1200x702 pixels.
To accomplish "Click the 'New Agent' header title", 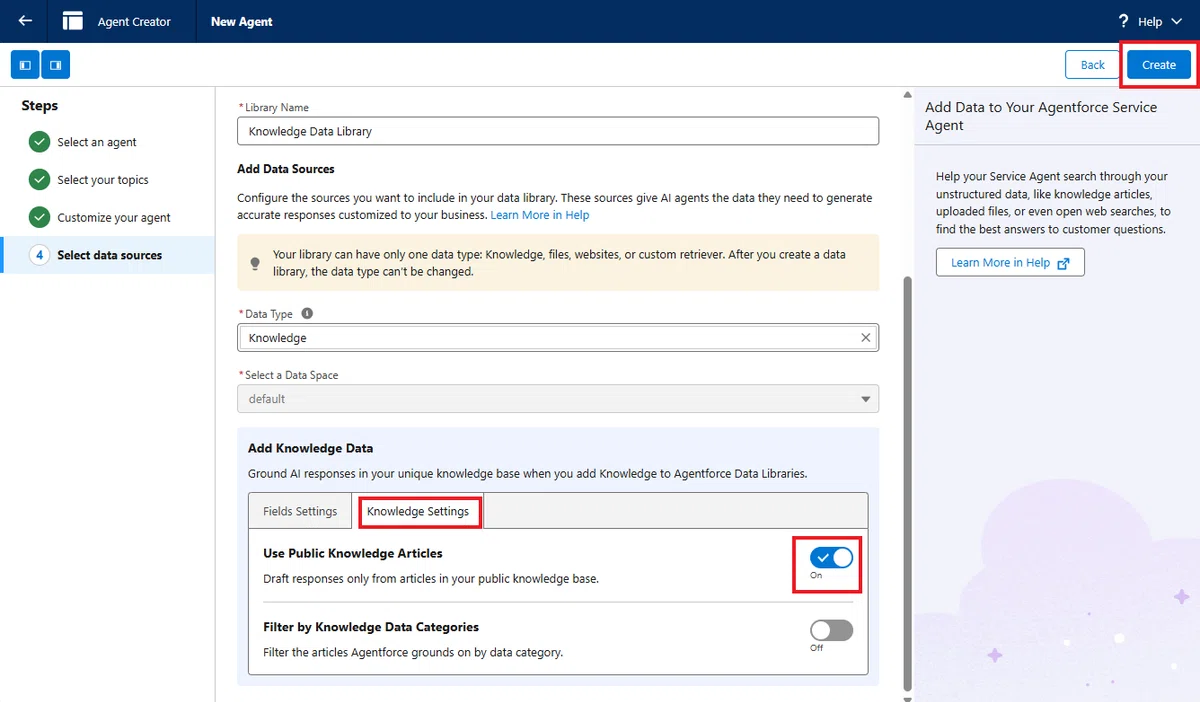I will click(242, 21).
